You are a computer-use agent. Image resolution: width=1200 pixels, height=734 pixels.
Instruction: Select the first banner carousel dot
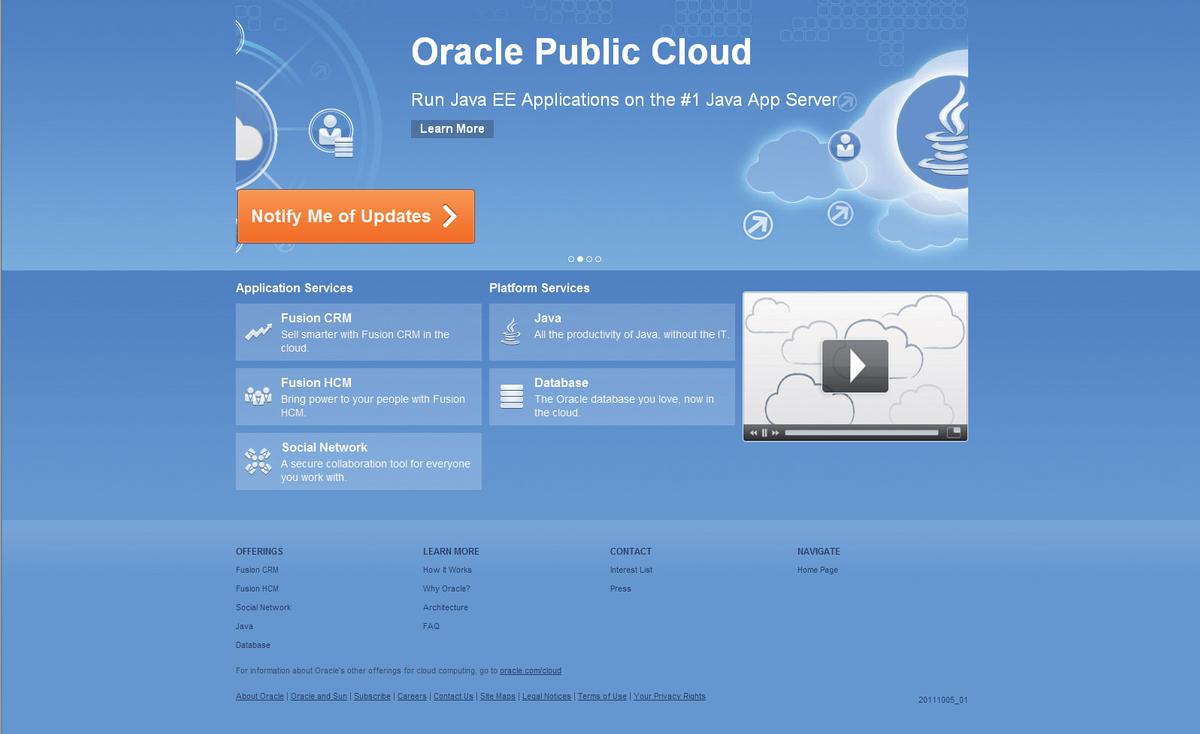pyautogui.click(x=571, y=259)
